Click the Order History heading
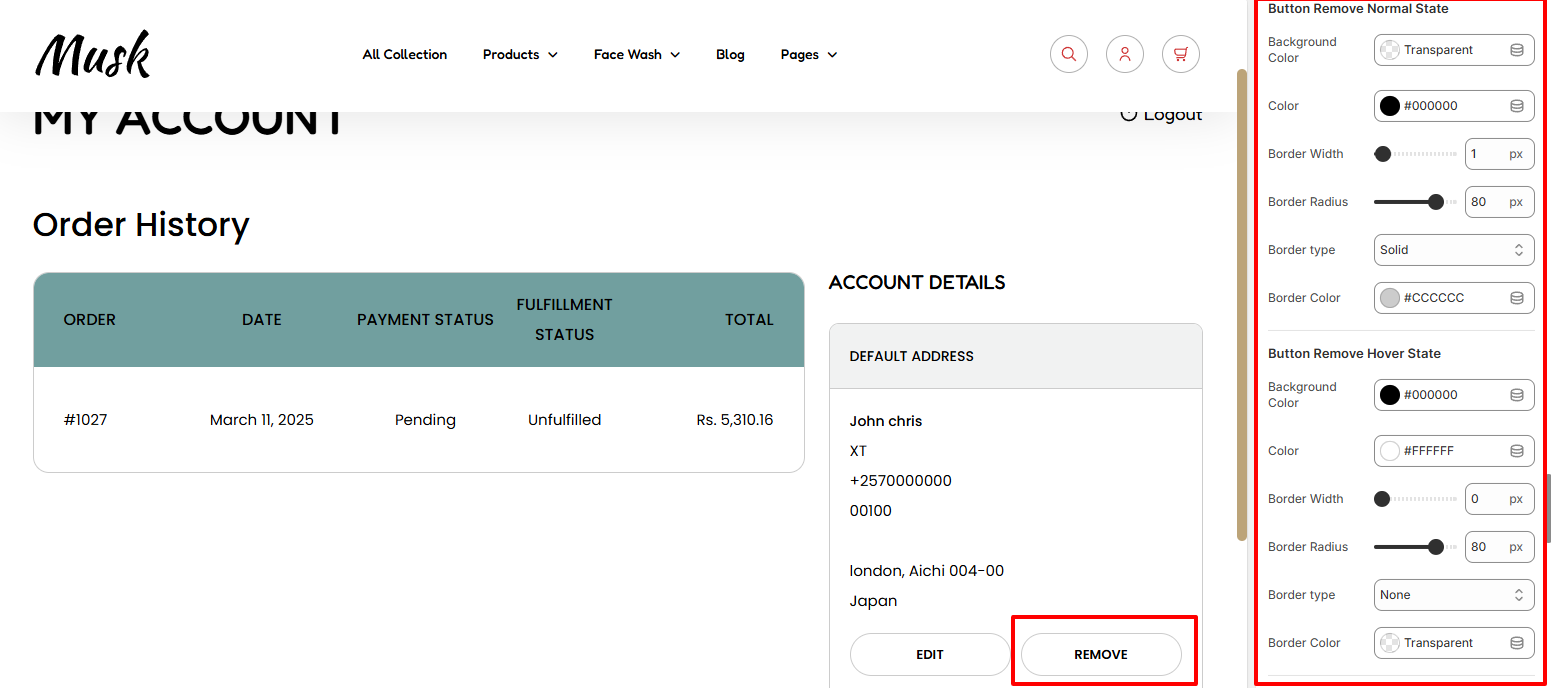This screenshot has width=1551, height=688. click(141, 224)
